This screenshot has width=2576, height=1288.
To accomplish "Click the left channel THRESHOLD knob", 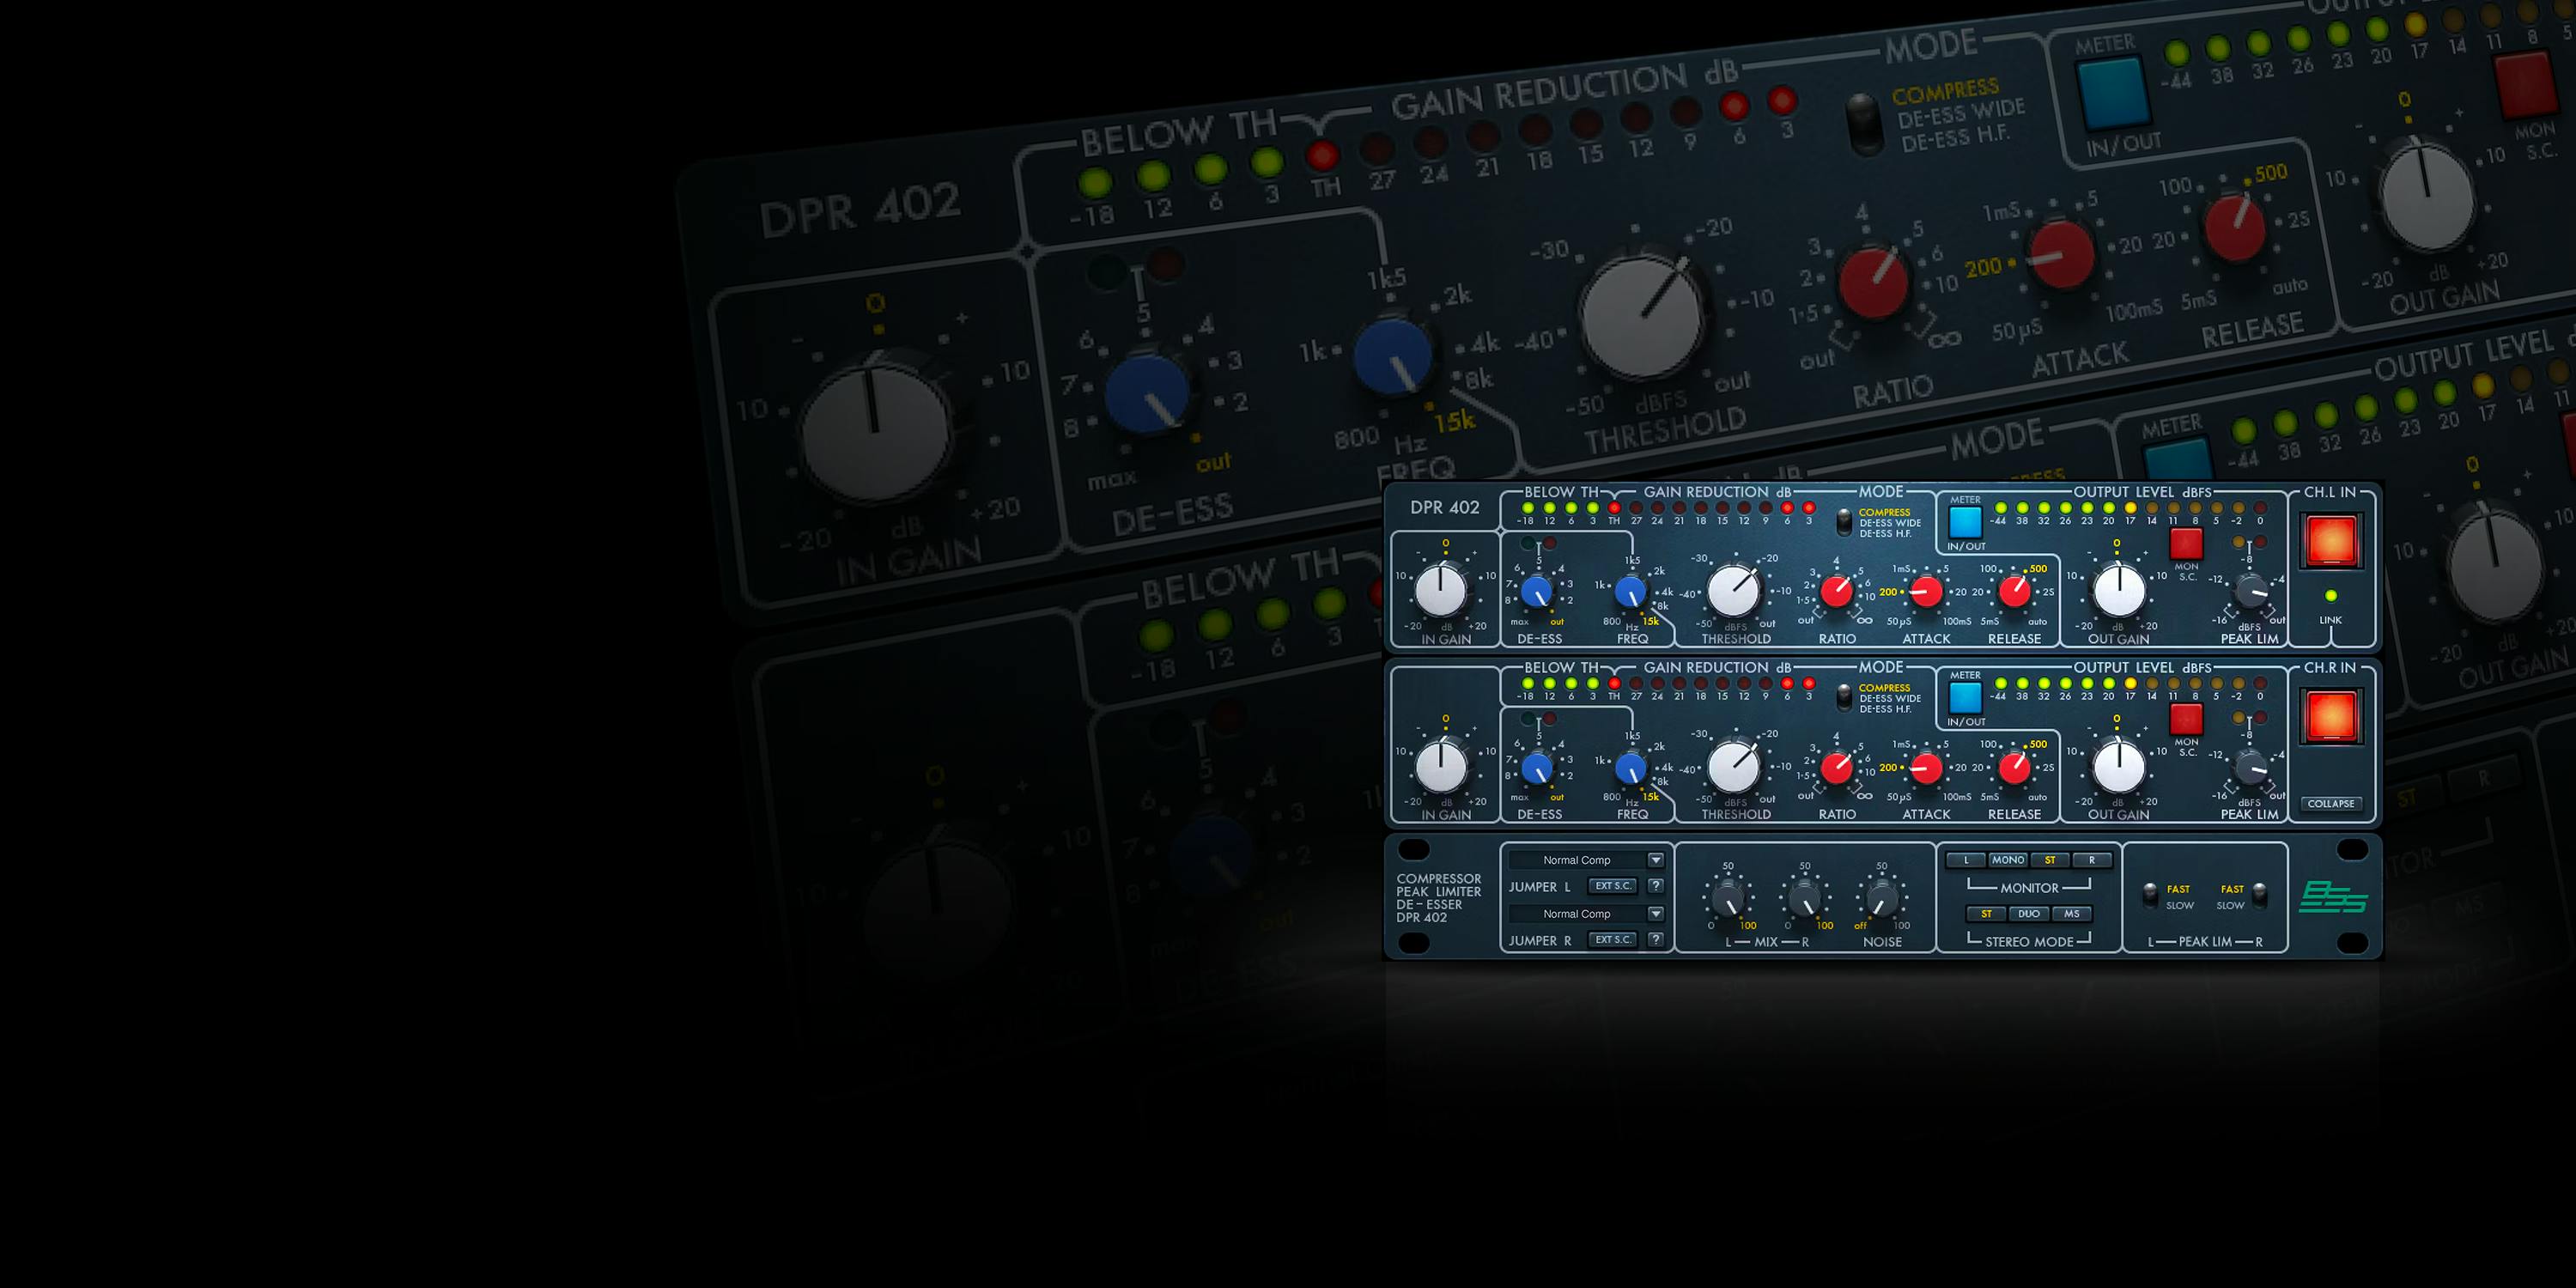I will [1733, 592].
